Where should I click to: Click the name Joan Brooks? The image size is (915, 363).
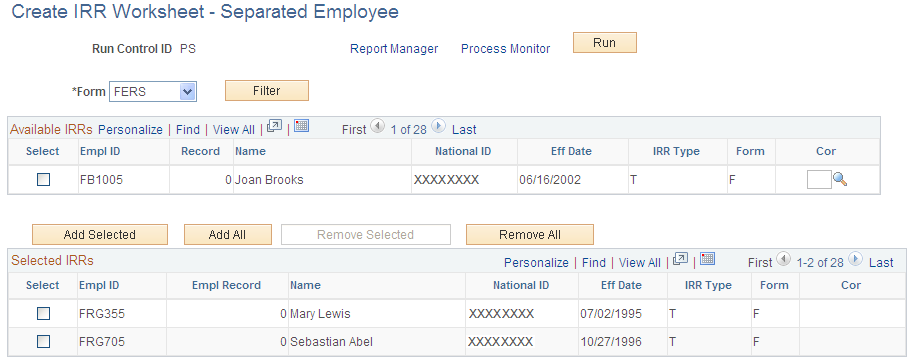(269, 180)
